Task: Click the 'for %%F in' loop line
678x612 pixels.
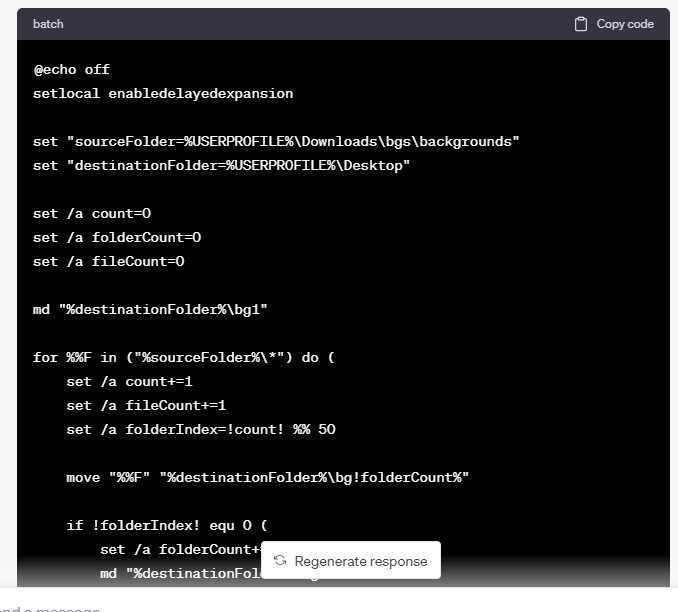Action: [x=184, y=358]
